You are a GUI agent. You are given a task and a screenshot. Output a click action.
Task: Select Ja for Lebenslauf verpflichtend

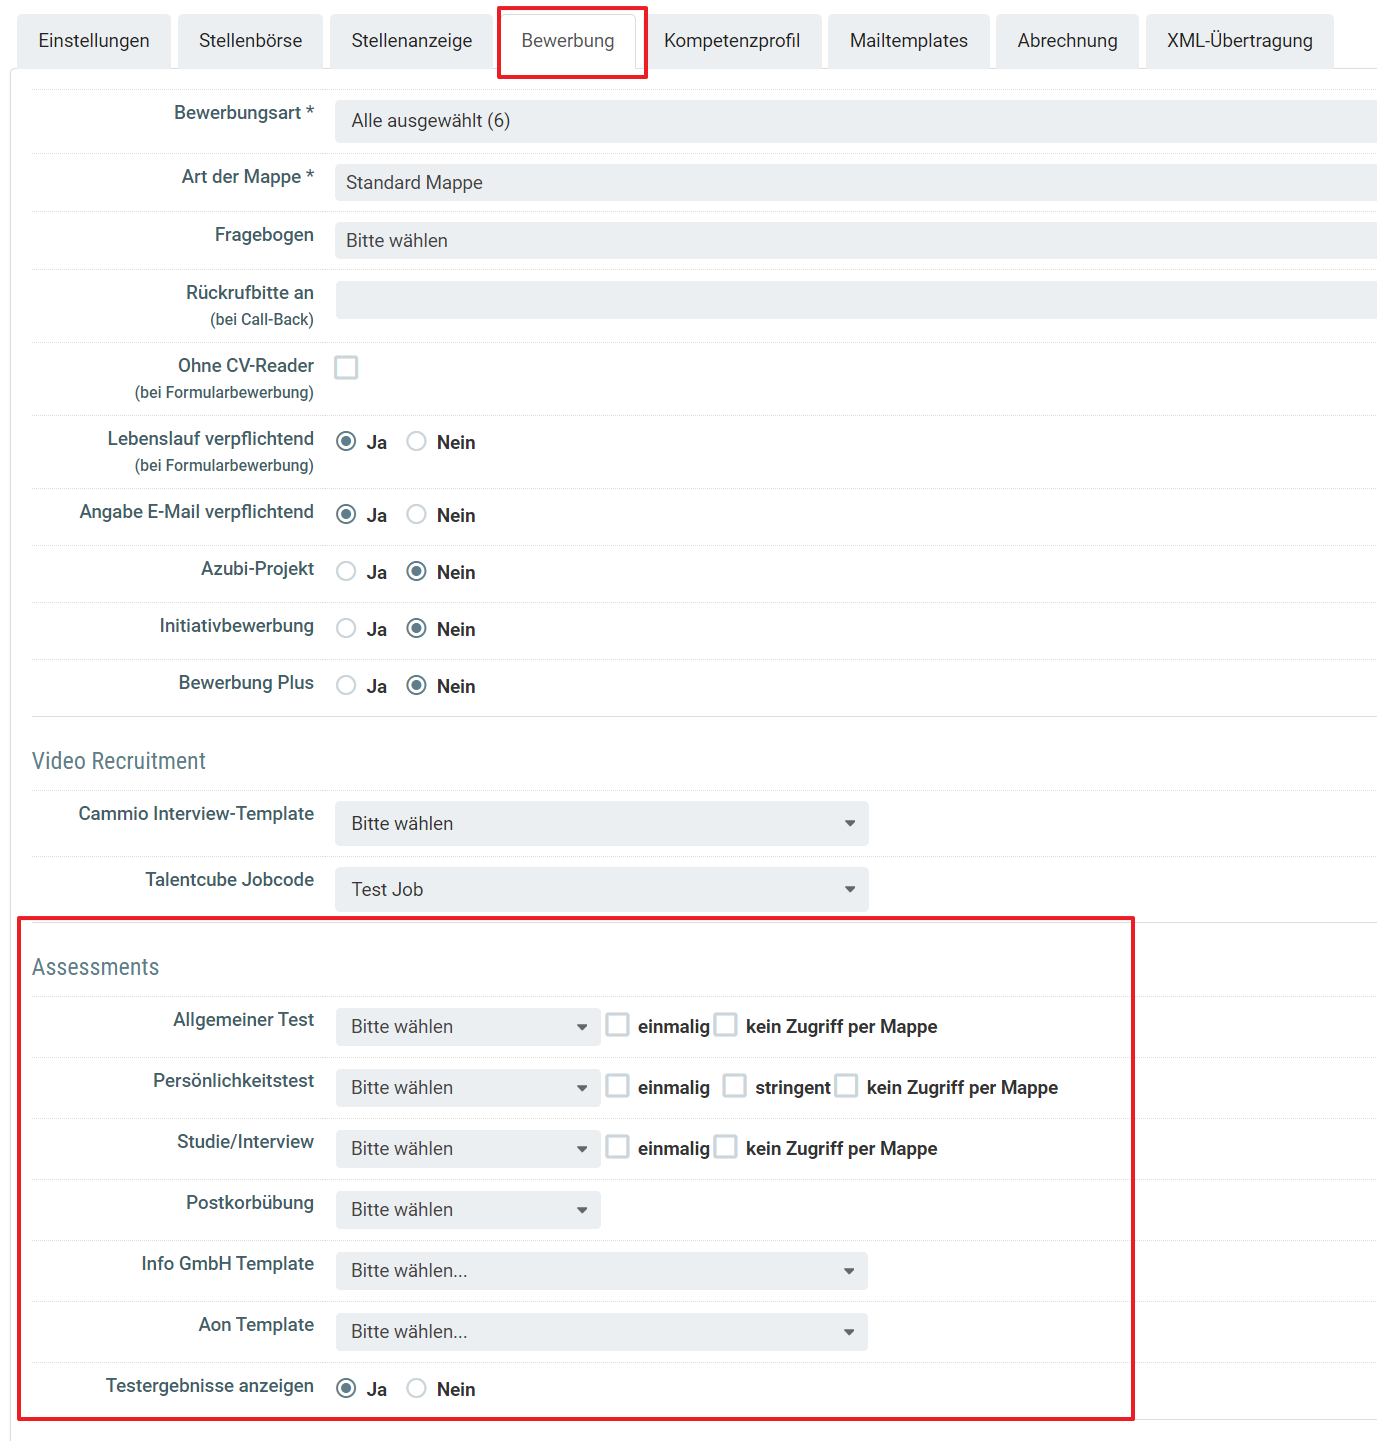click(346, 441)
